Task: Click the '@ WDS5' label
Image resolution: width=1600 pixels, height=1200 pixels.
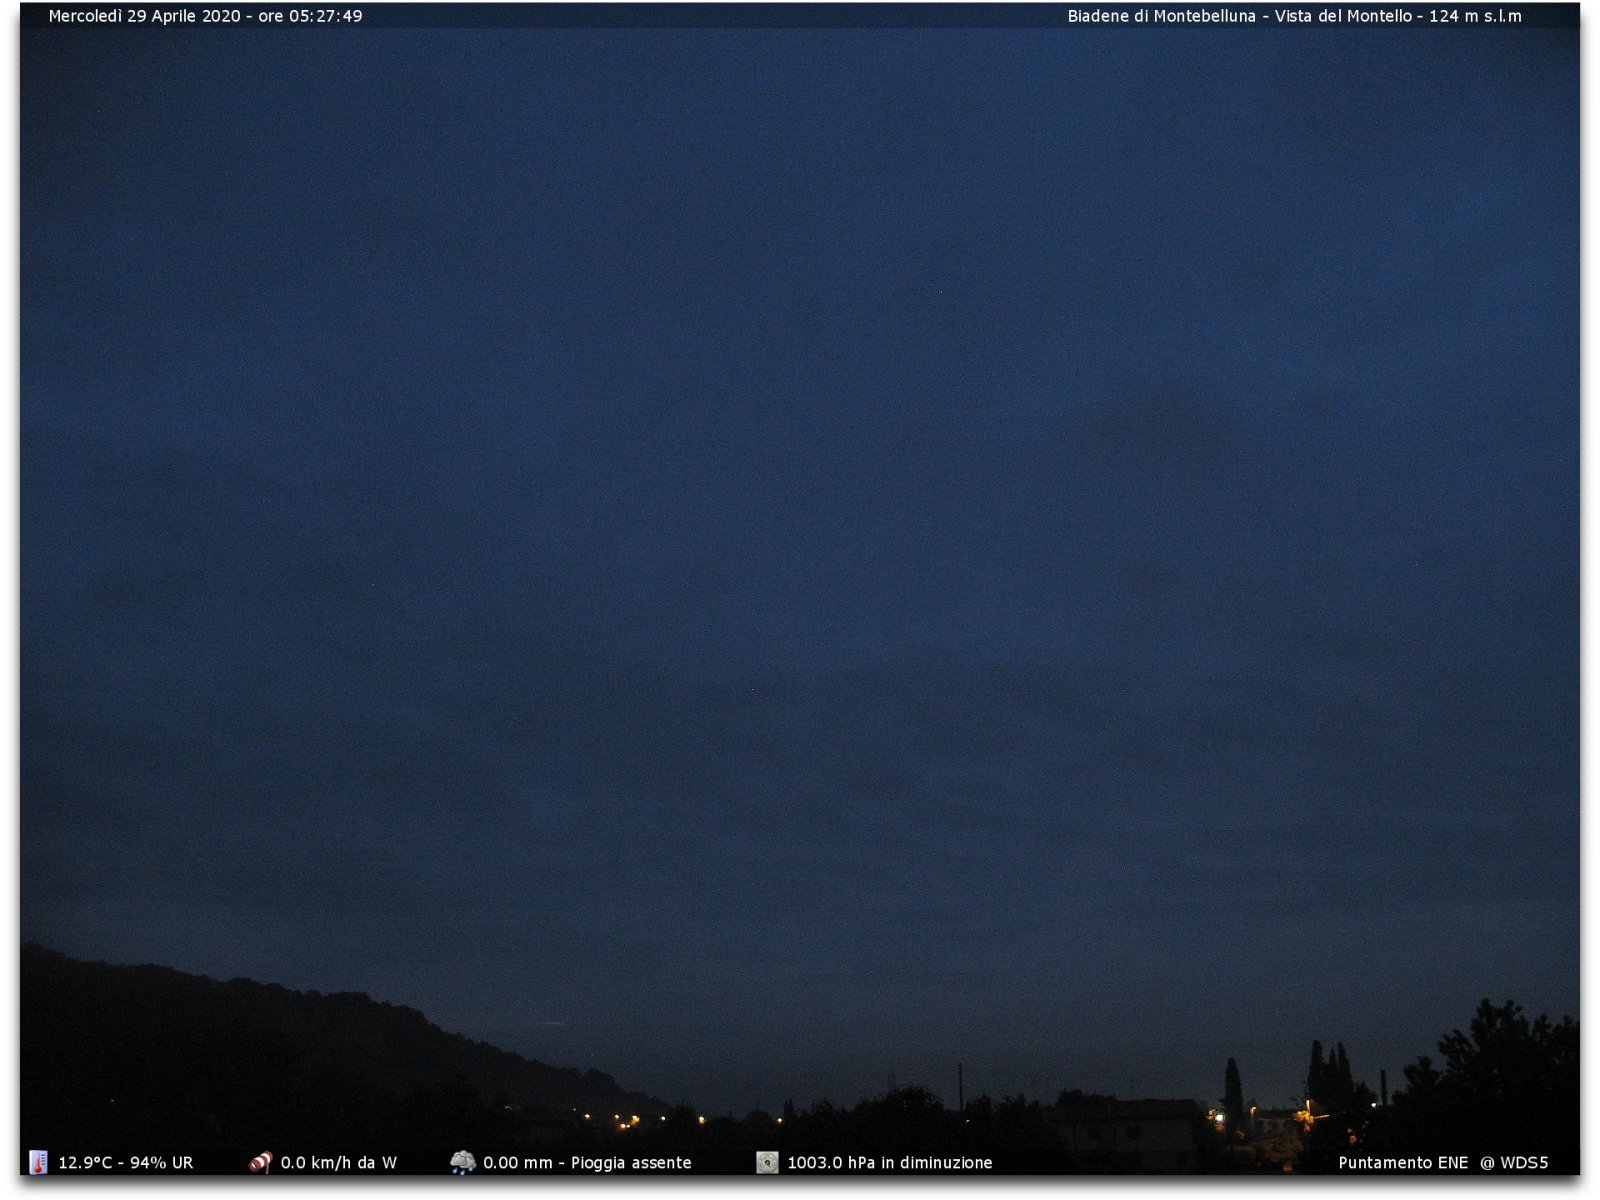Action: (x=1514, y=1163)
